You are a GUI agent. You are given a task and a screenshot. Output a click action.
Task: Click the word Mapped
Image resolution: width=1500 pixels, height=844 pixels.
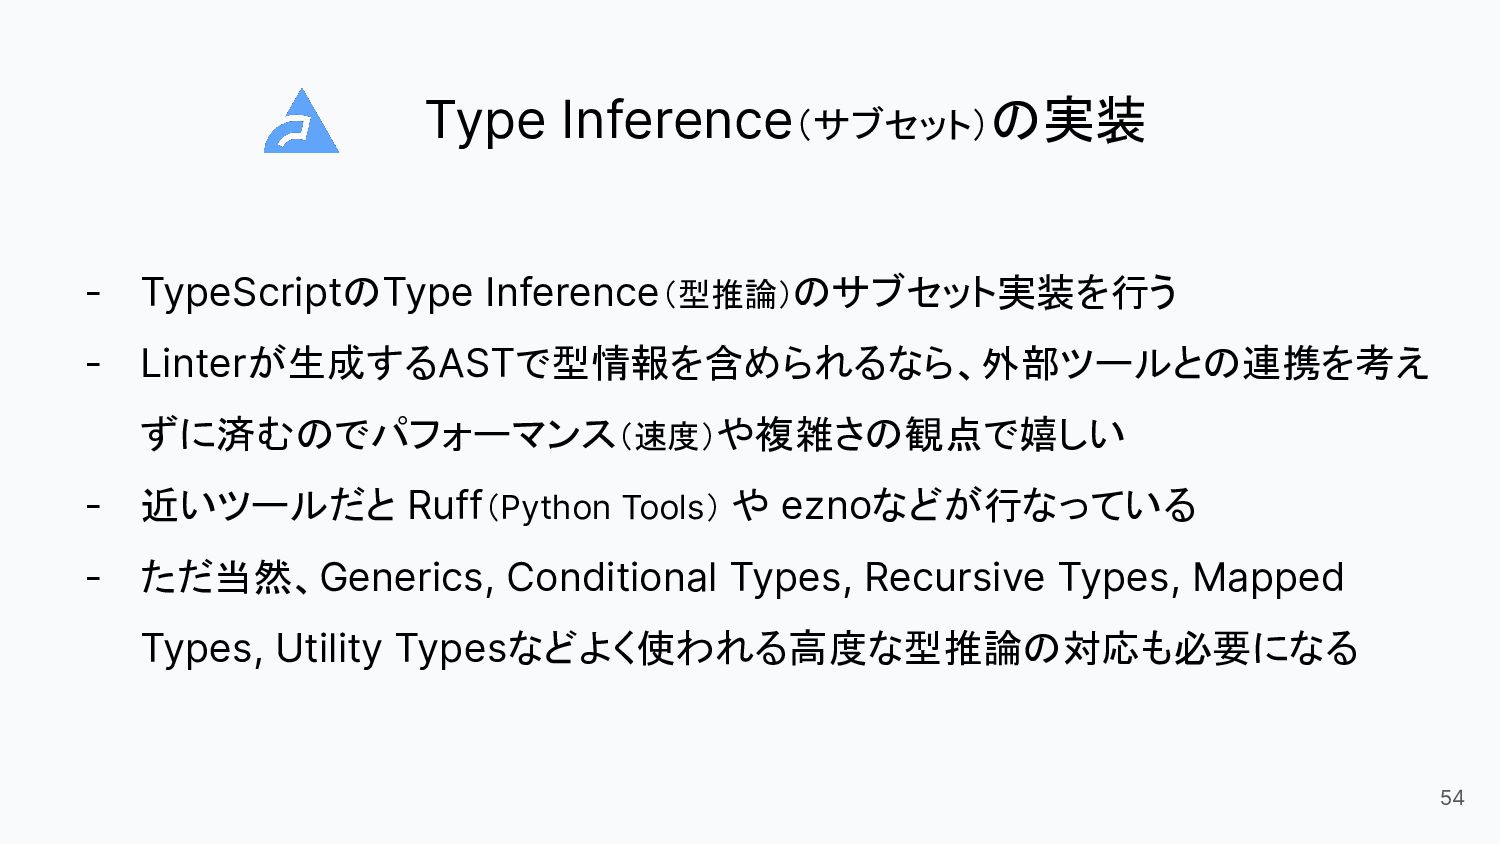1268,579
